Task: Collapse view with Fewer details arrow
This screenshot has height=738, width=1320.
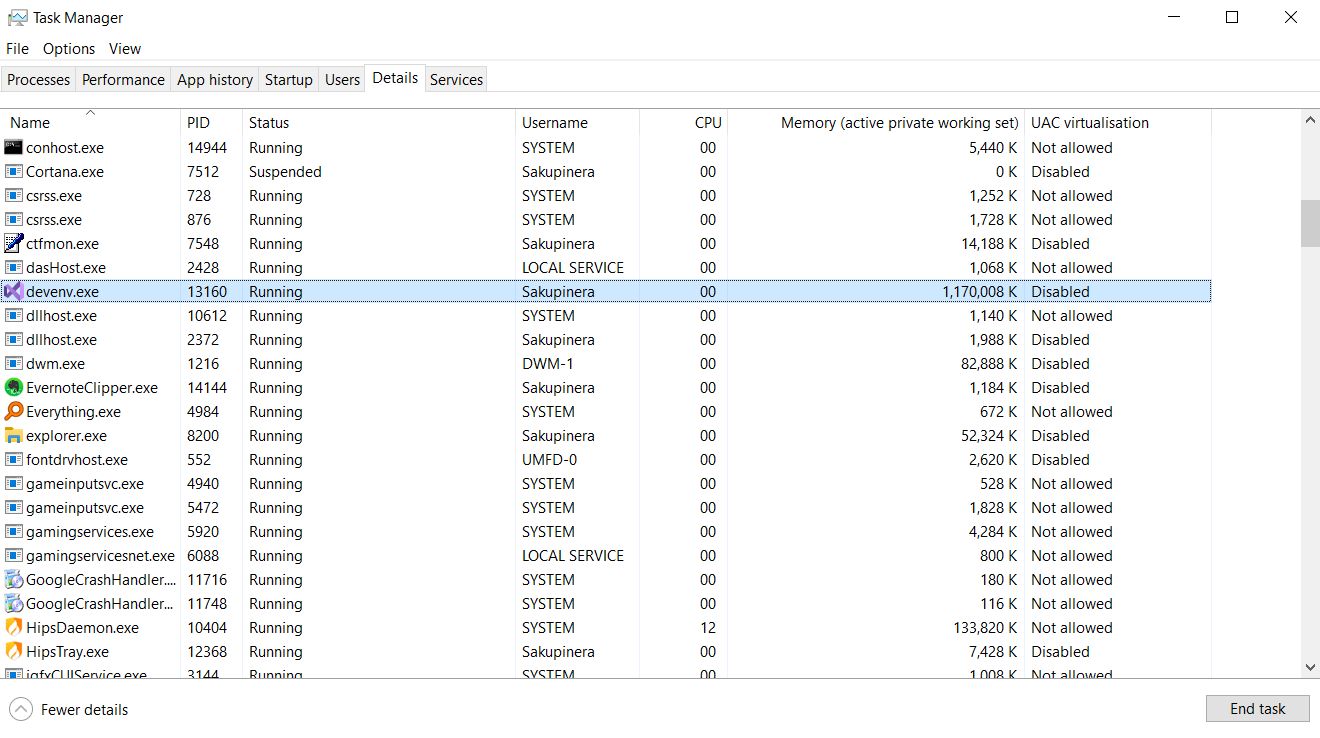Action: coord(20,709)
